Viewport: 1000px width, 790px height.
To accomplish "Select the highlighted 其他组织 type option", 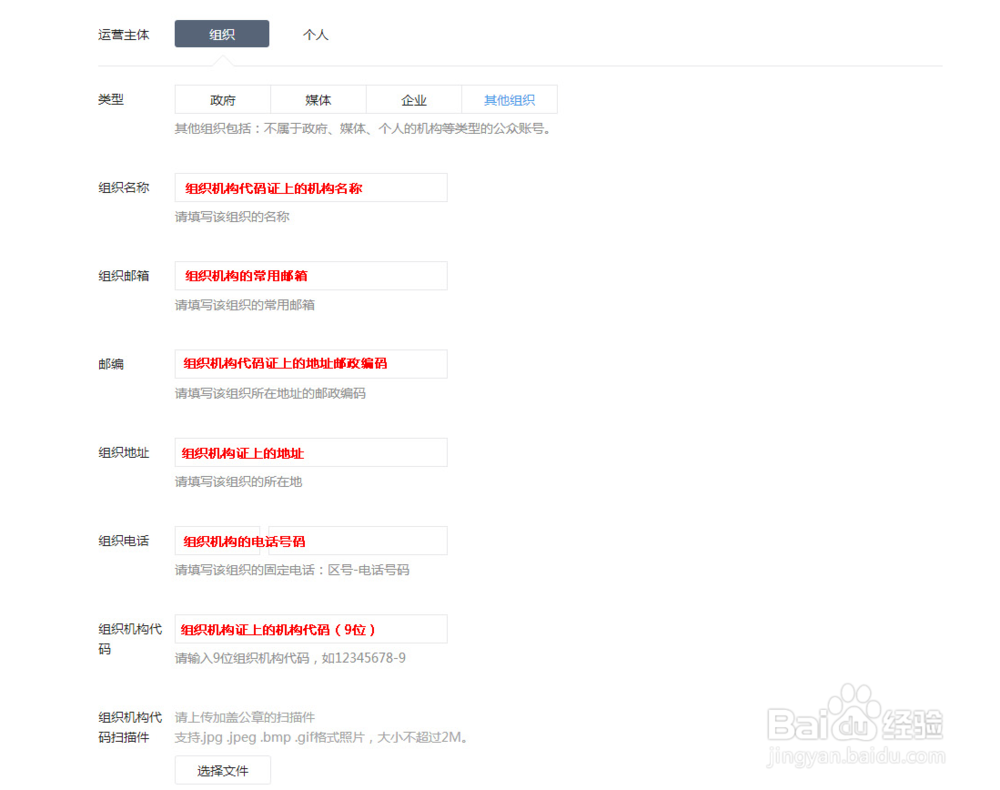I will point(509,99).
